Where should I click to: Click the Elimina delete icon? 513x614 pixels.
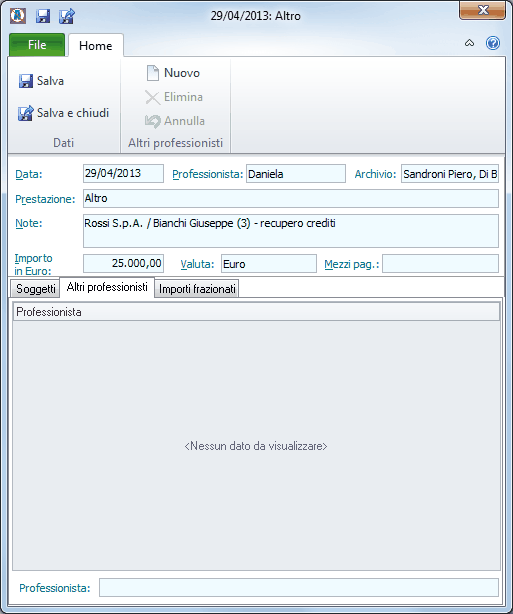152,97
